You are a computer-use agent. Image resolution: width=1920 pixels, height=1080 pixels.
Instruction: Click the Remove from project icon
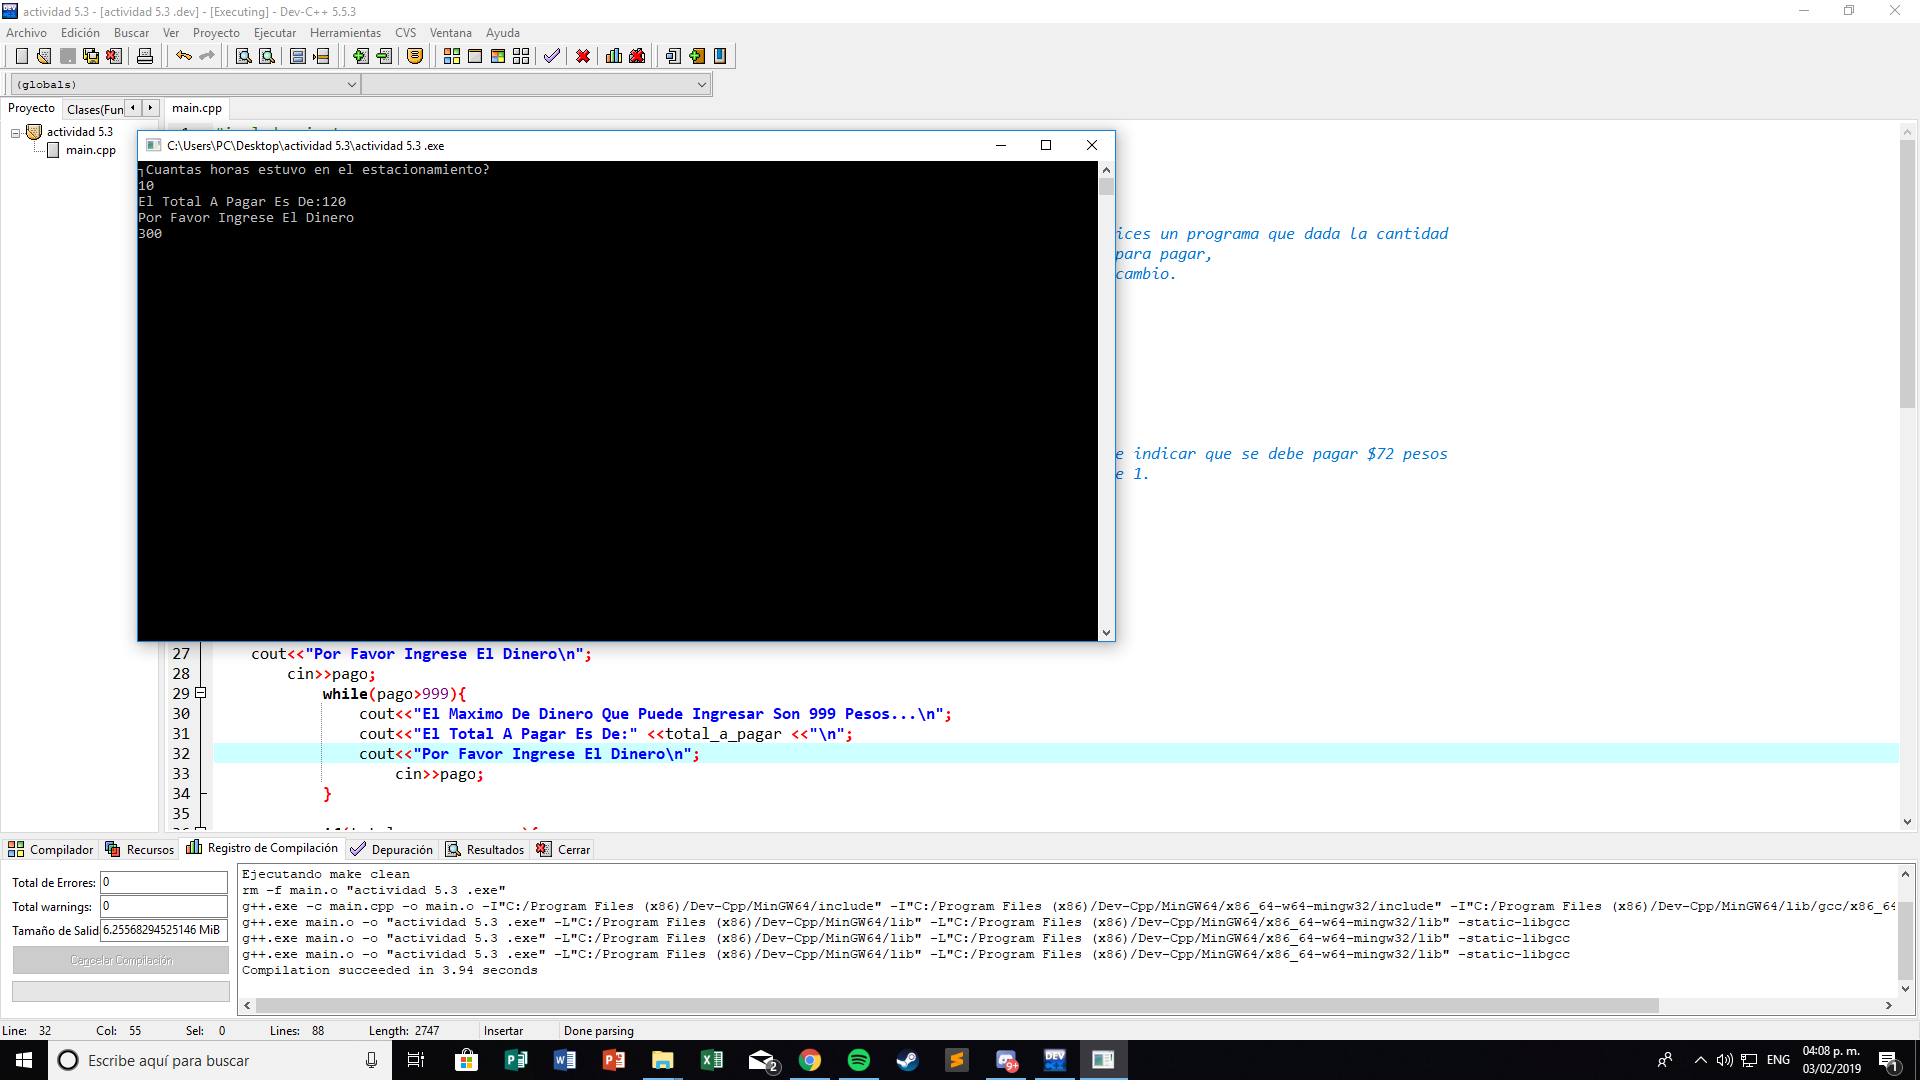(x=383, y=56)
